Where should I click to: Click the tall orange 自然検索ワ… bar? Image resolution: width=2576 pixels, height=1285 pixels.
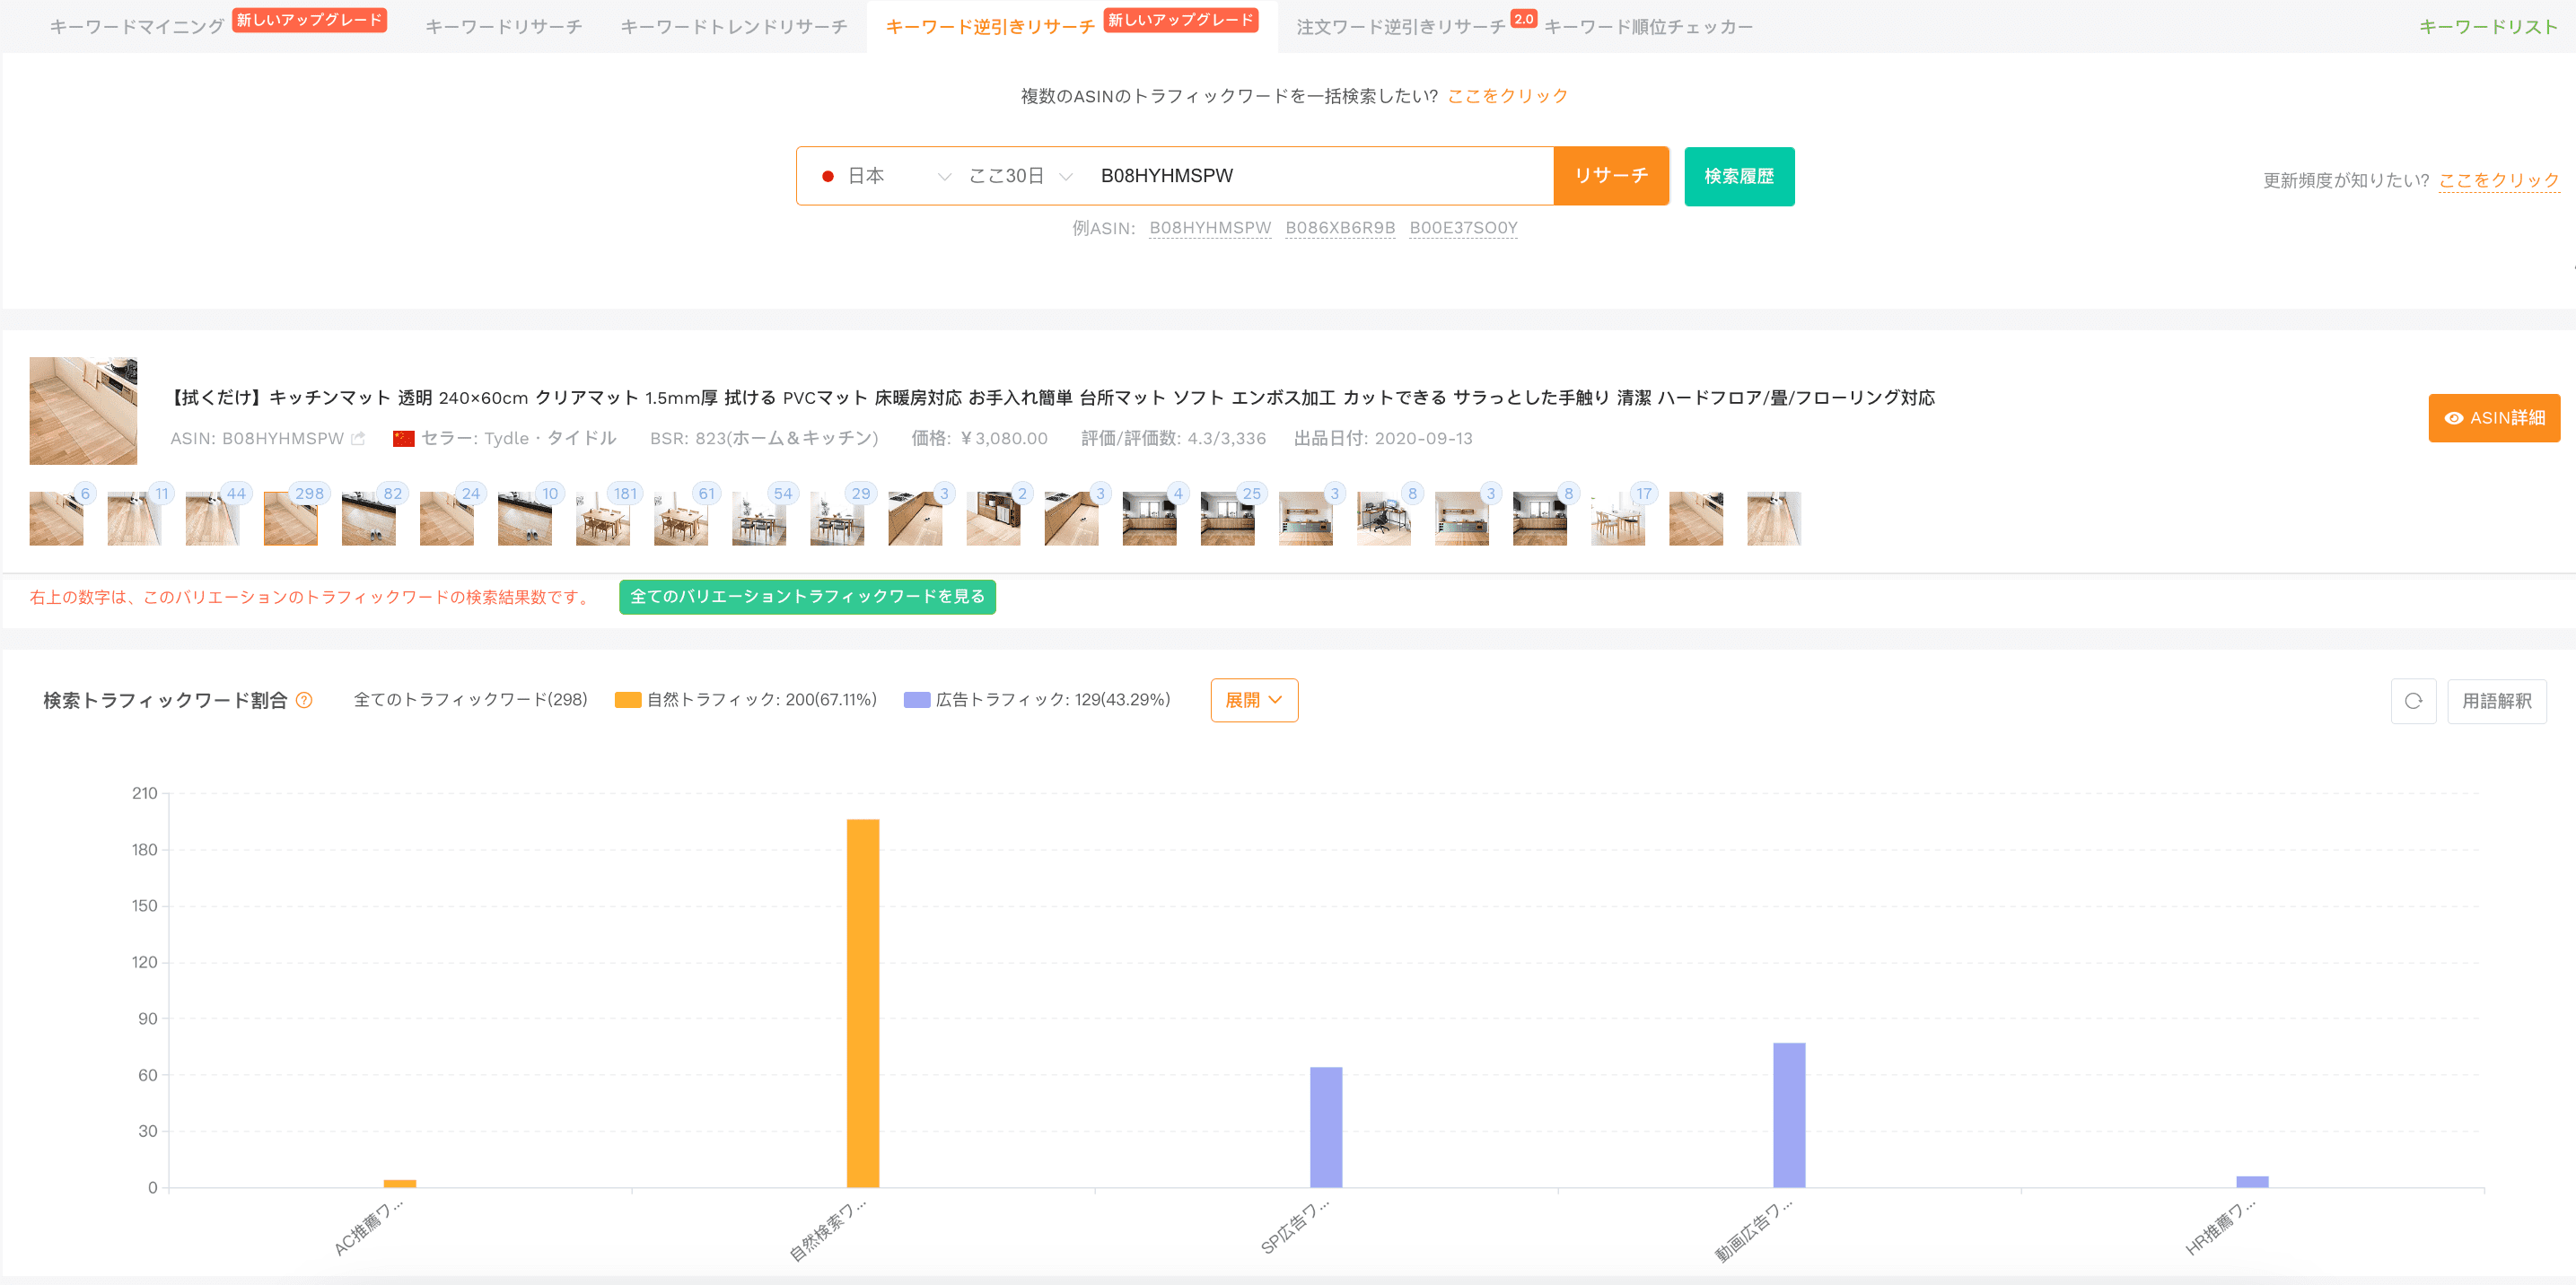863,1003
